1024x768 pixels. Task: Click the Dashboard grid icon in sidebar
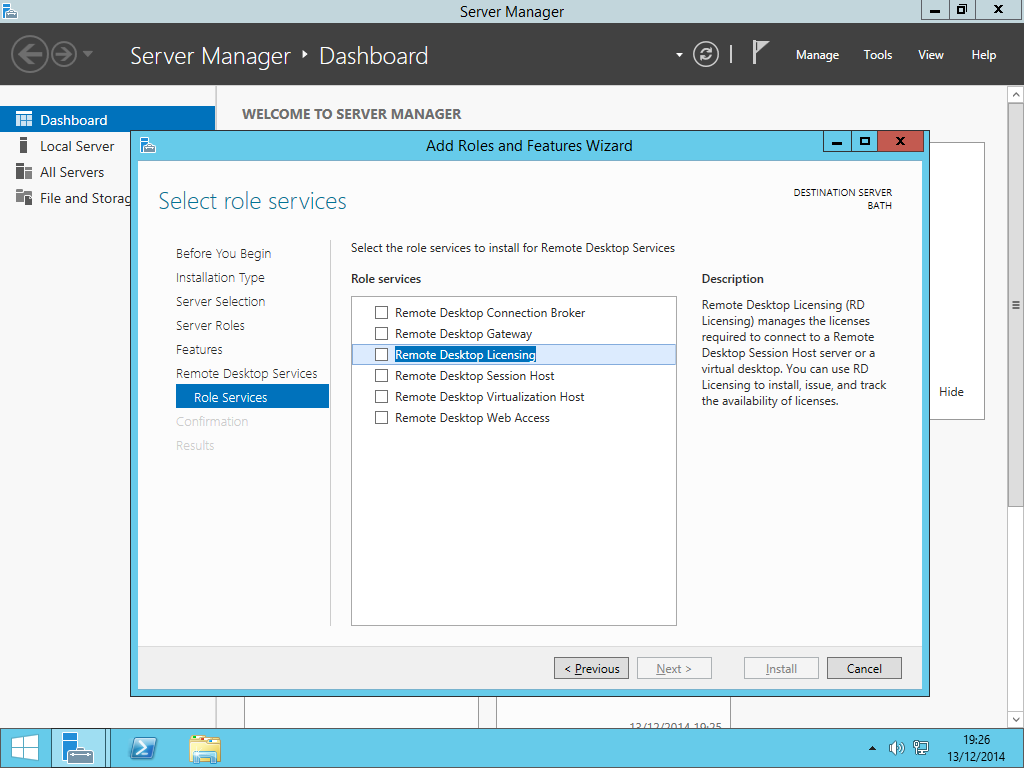click(24, 119)
